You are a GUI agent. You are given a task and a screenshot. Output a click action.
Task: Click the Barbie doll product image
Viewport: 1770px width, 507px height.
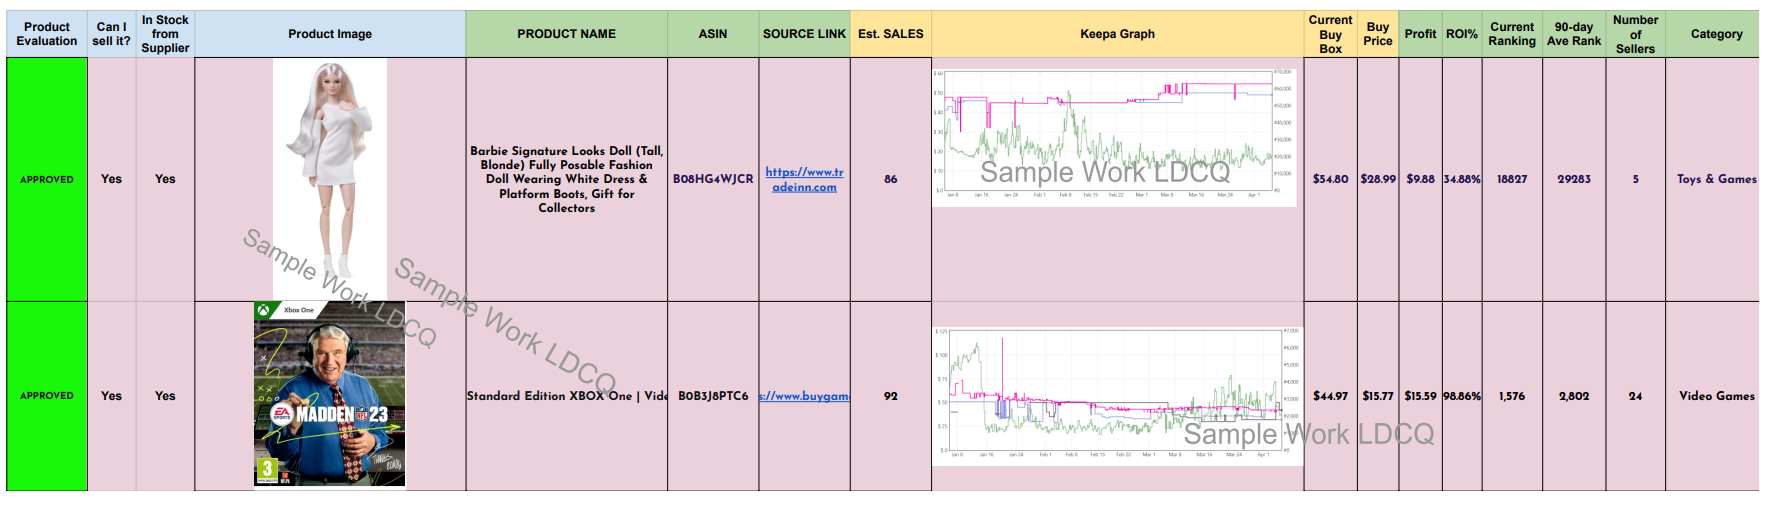click(330, 179)
